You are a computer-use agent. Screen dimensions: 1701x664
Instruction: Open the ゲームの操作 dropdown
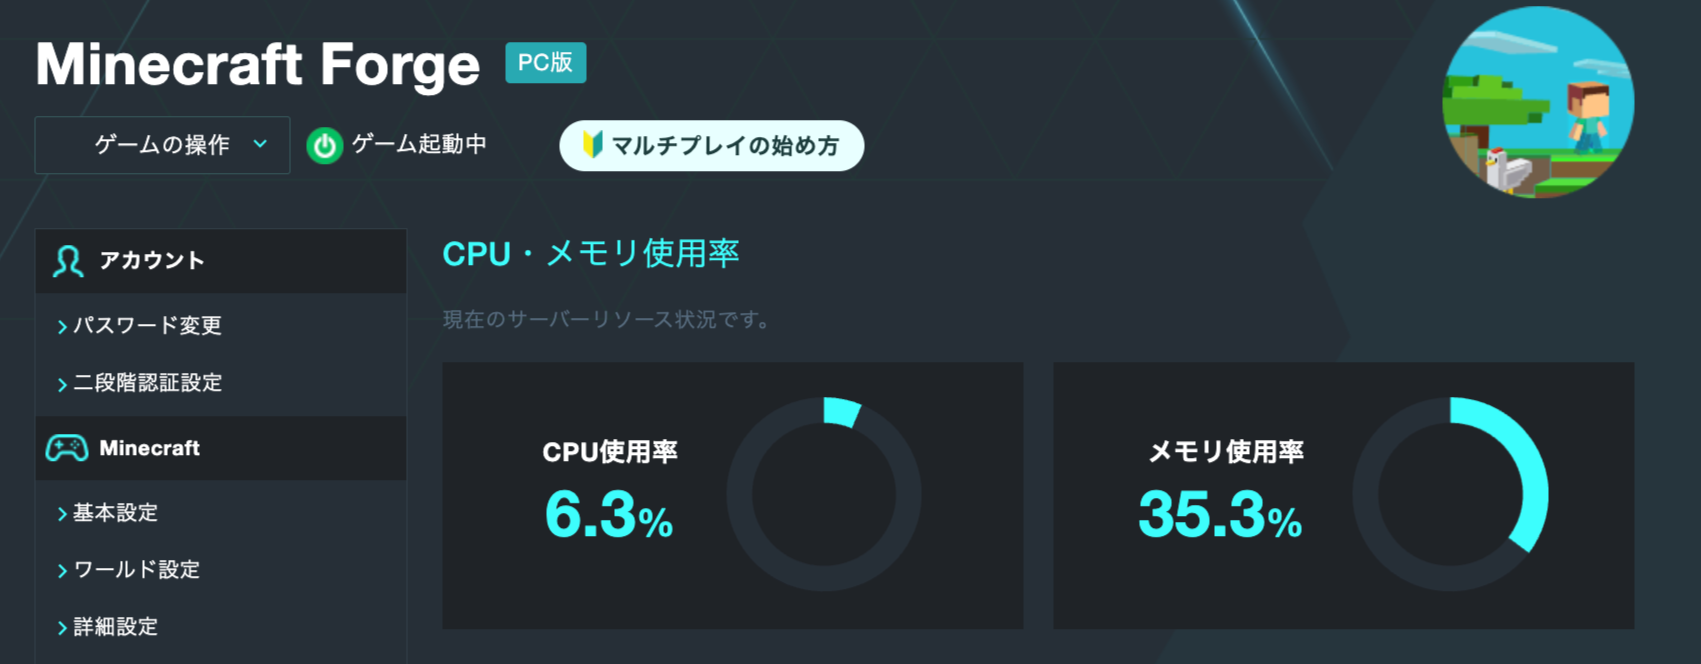tap(162, 145)
